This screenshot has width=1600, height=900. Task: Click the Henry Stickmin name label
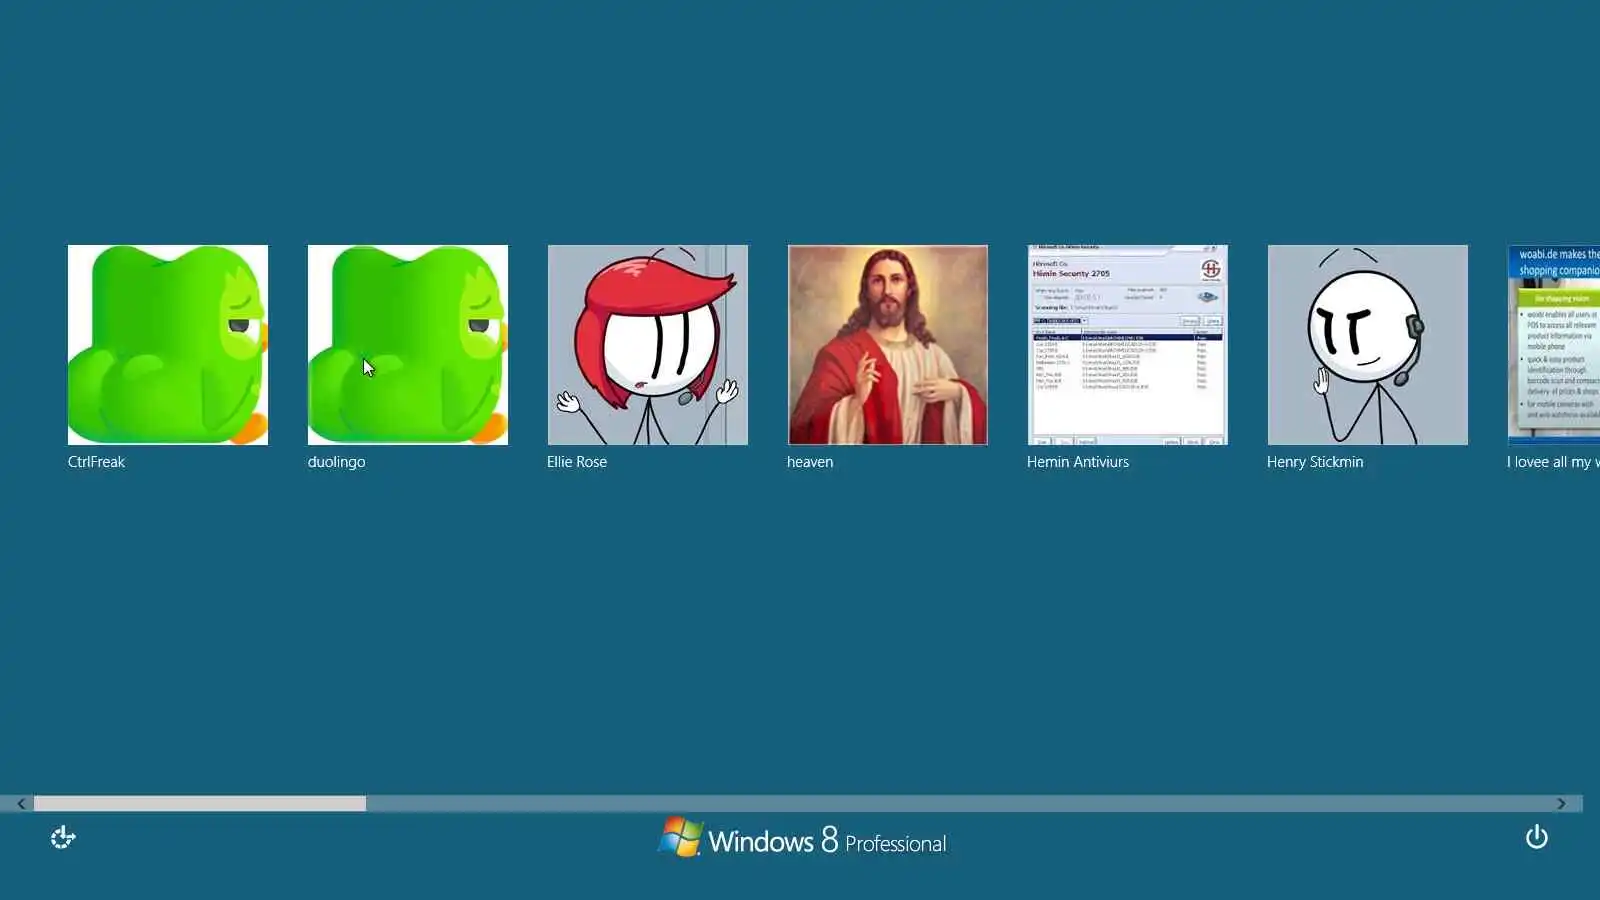[x=1315, y=462]
